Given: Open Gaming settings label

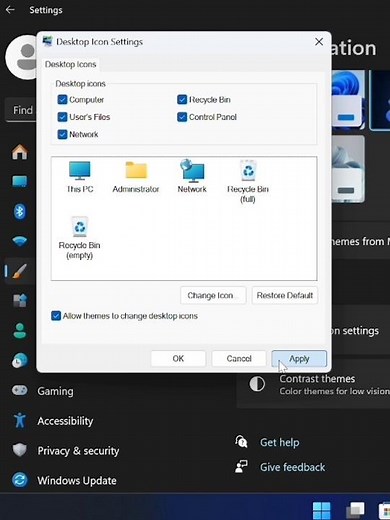Looking at the screenshot, I should pyautogui.click(x=55, y=391).
